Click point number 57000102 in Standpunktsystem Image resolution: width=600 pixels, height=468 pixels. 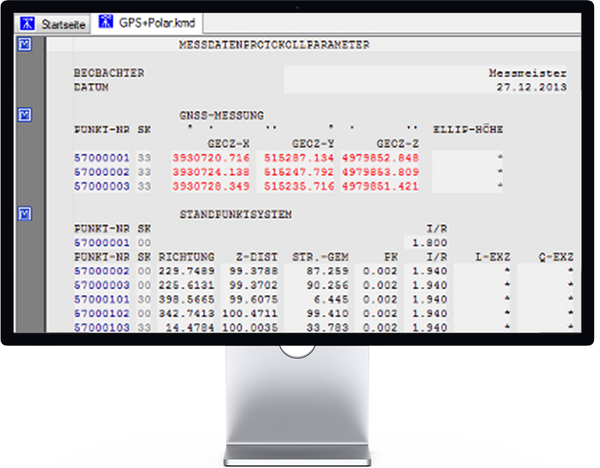pos(101,312)
